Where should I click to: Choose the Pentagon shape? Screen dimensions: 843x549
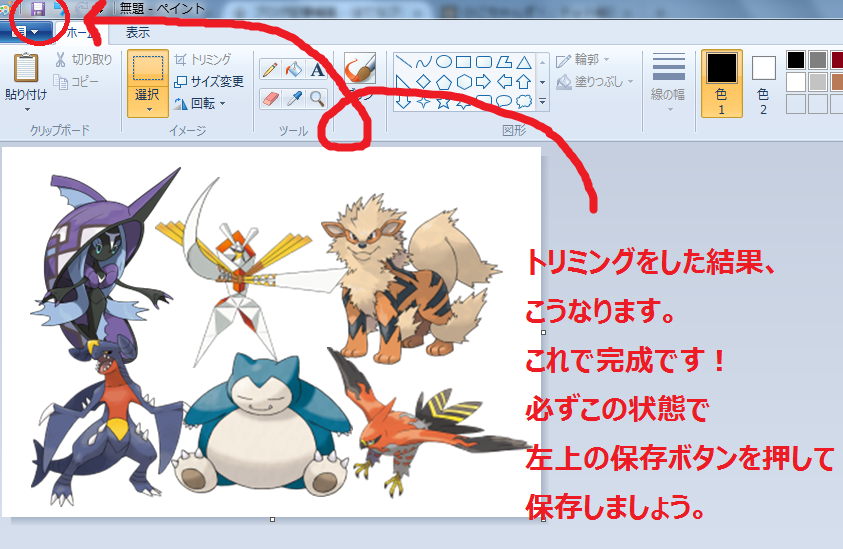(x=444, y=82)
